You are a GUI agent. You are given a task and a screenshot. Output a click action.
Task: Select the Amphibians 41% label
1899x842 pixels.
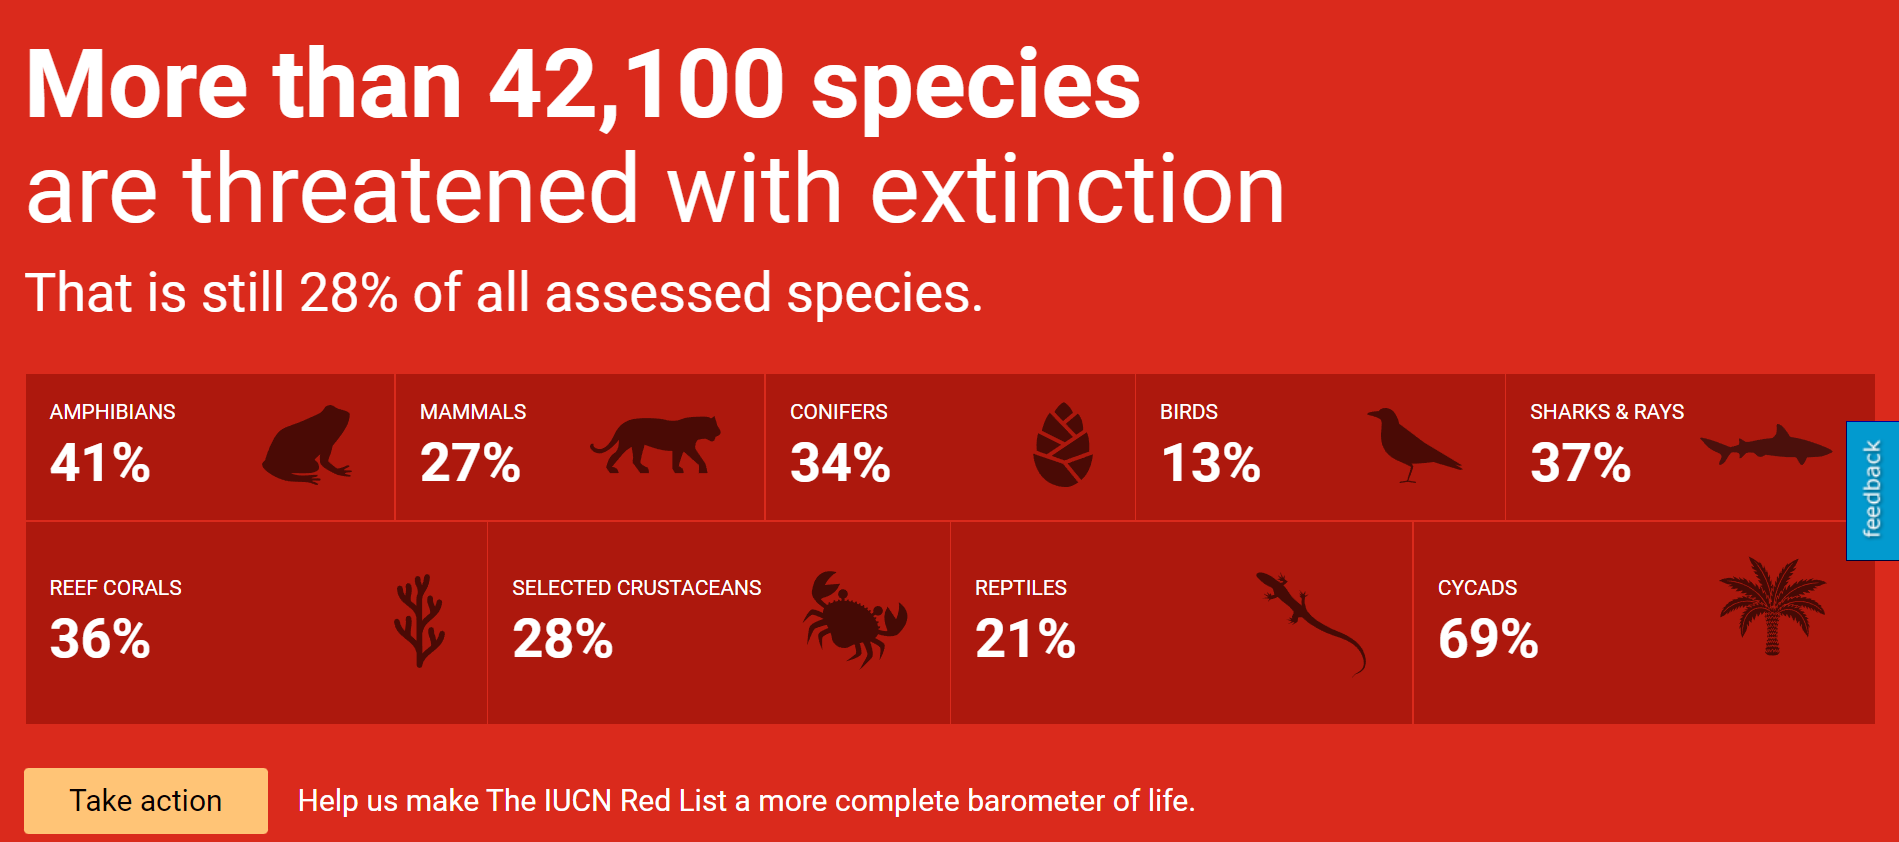101,462
